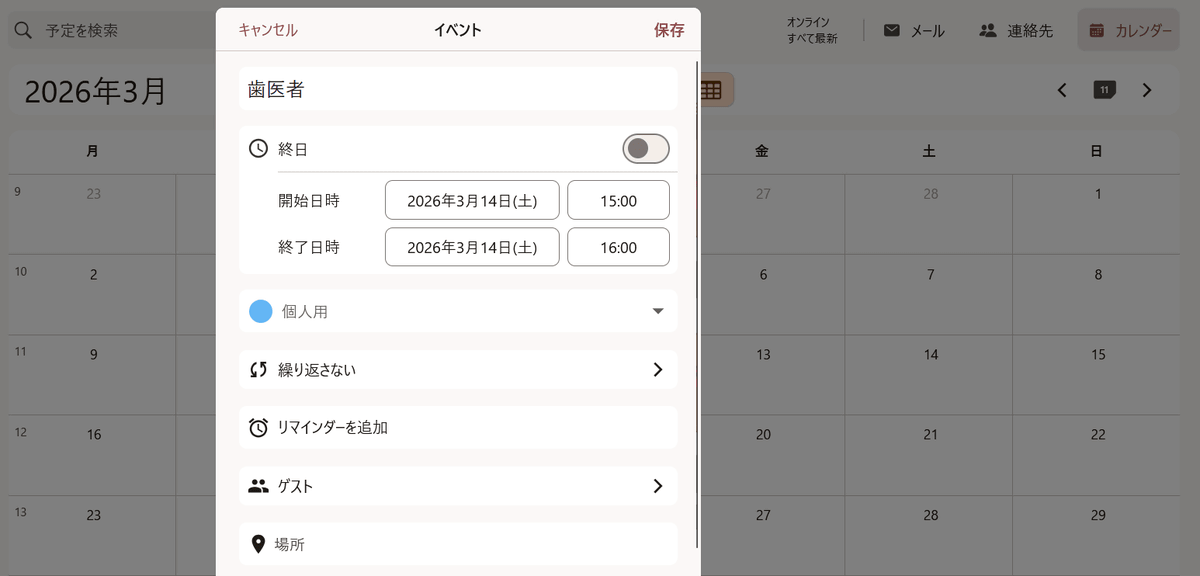Screen dimensions: 1200x576
Task: Open Mail via envelope icon
Action: 892,31
